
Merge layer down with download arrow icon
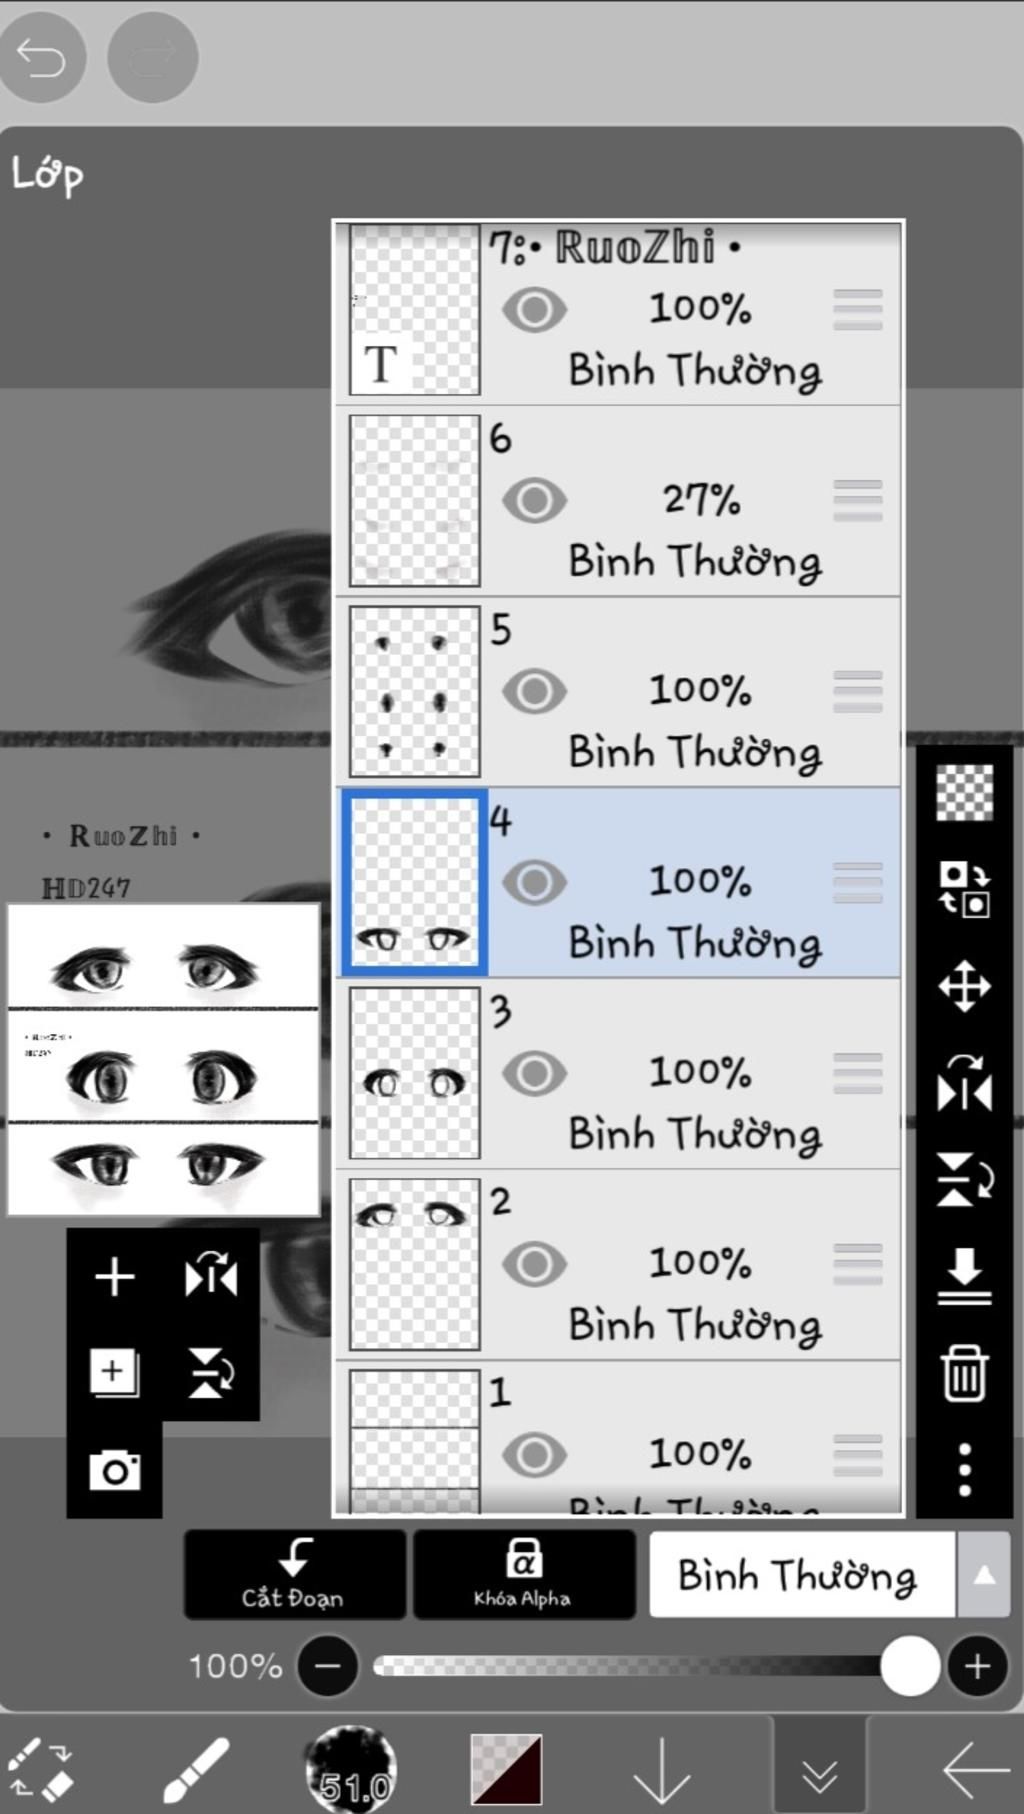coord(964,1275)
